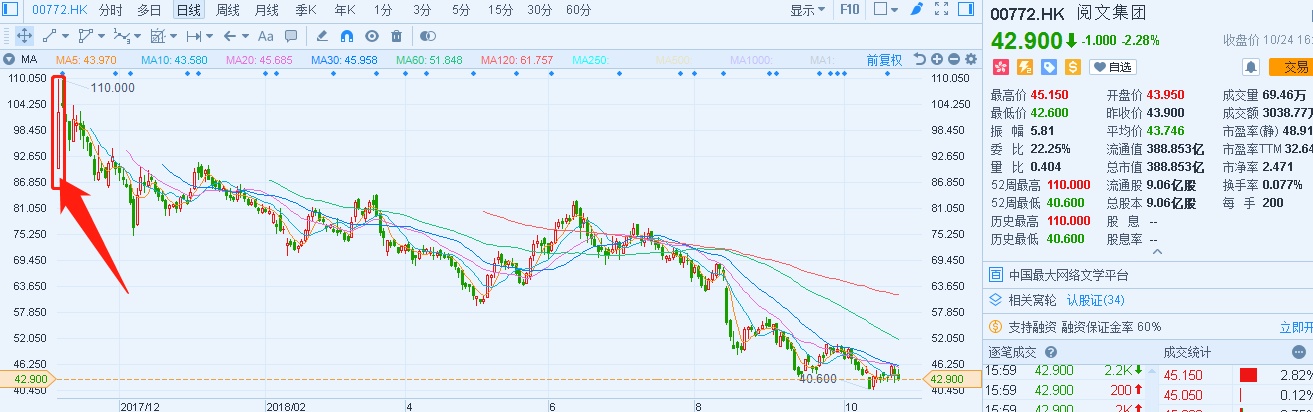
Task: Select the range interval tool
Action: click(x=193, y=36)
